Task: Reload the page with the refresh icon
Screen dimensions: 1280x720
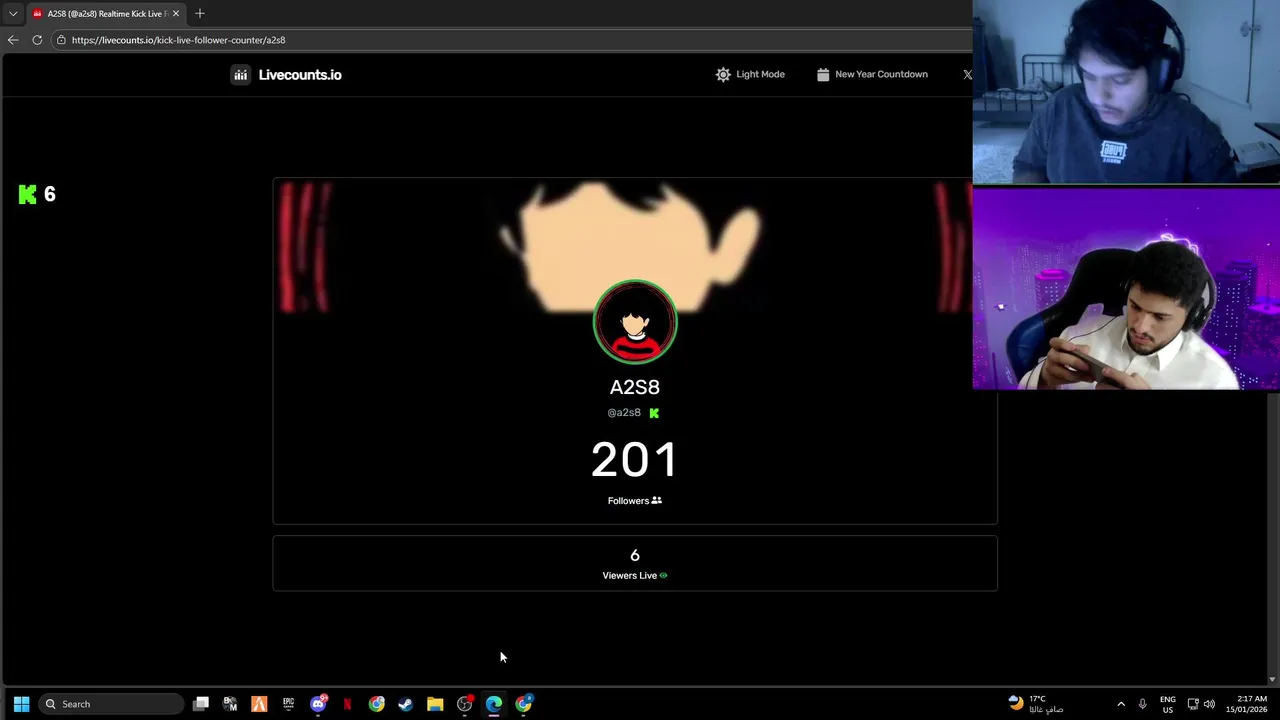Action: [x=37, y=40]
